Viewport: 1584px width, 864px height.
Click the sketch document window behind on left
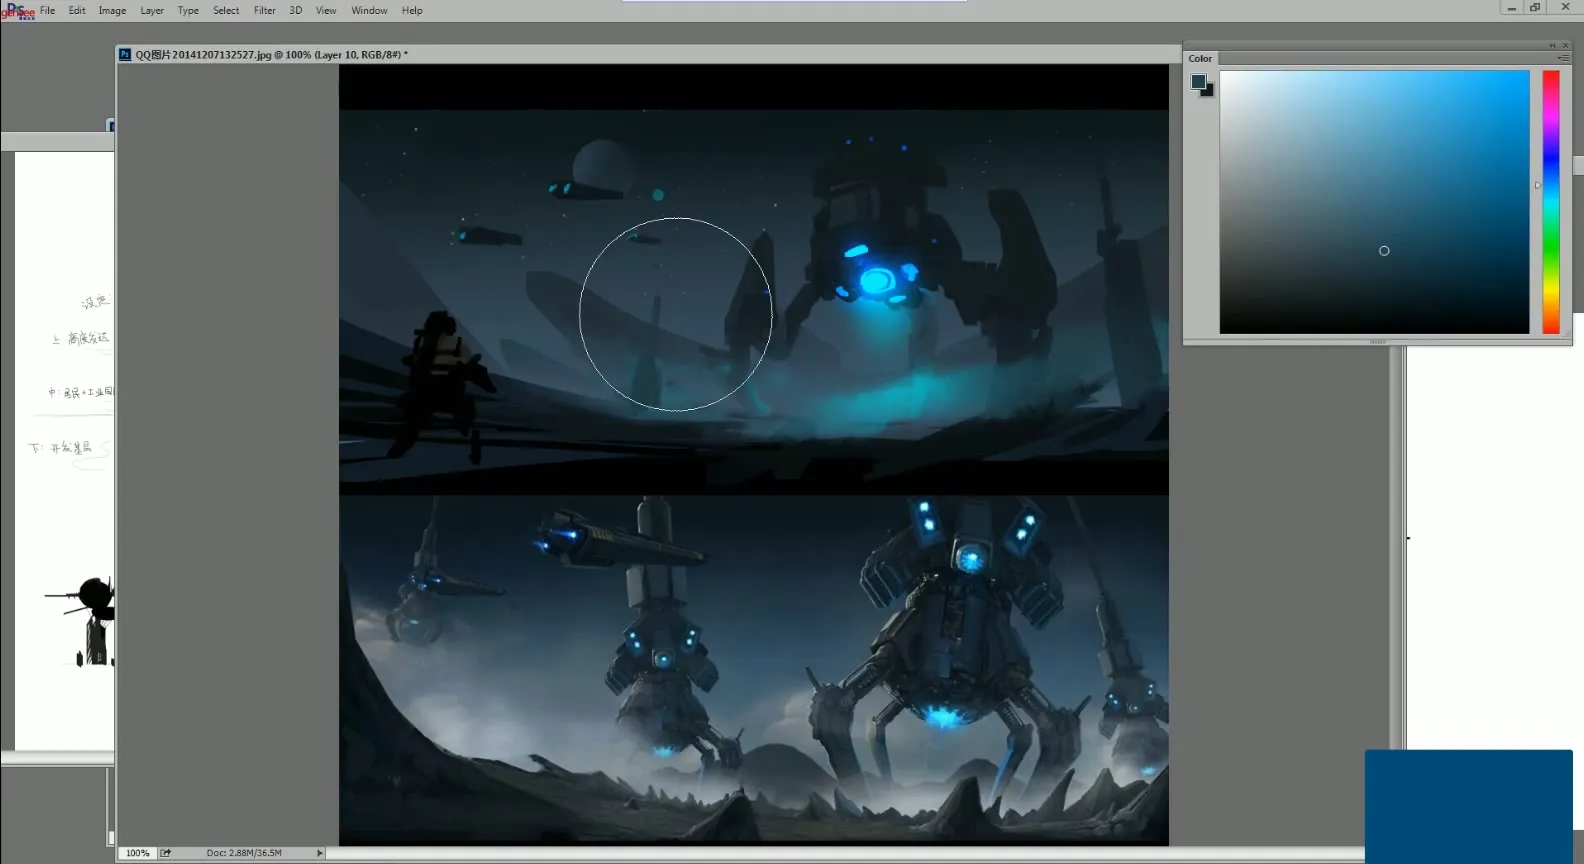click(58, 450)
